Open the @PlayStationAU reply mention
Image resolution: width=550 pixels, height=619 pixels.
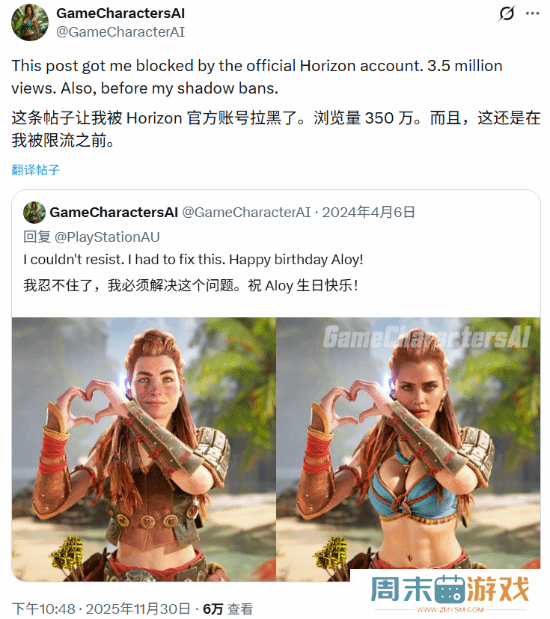[x=107, y=237]
